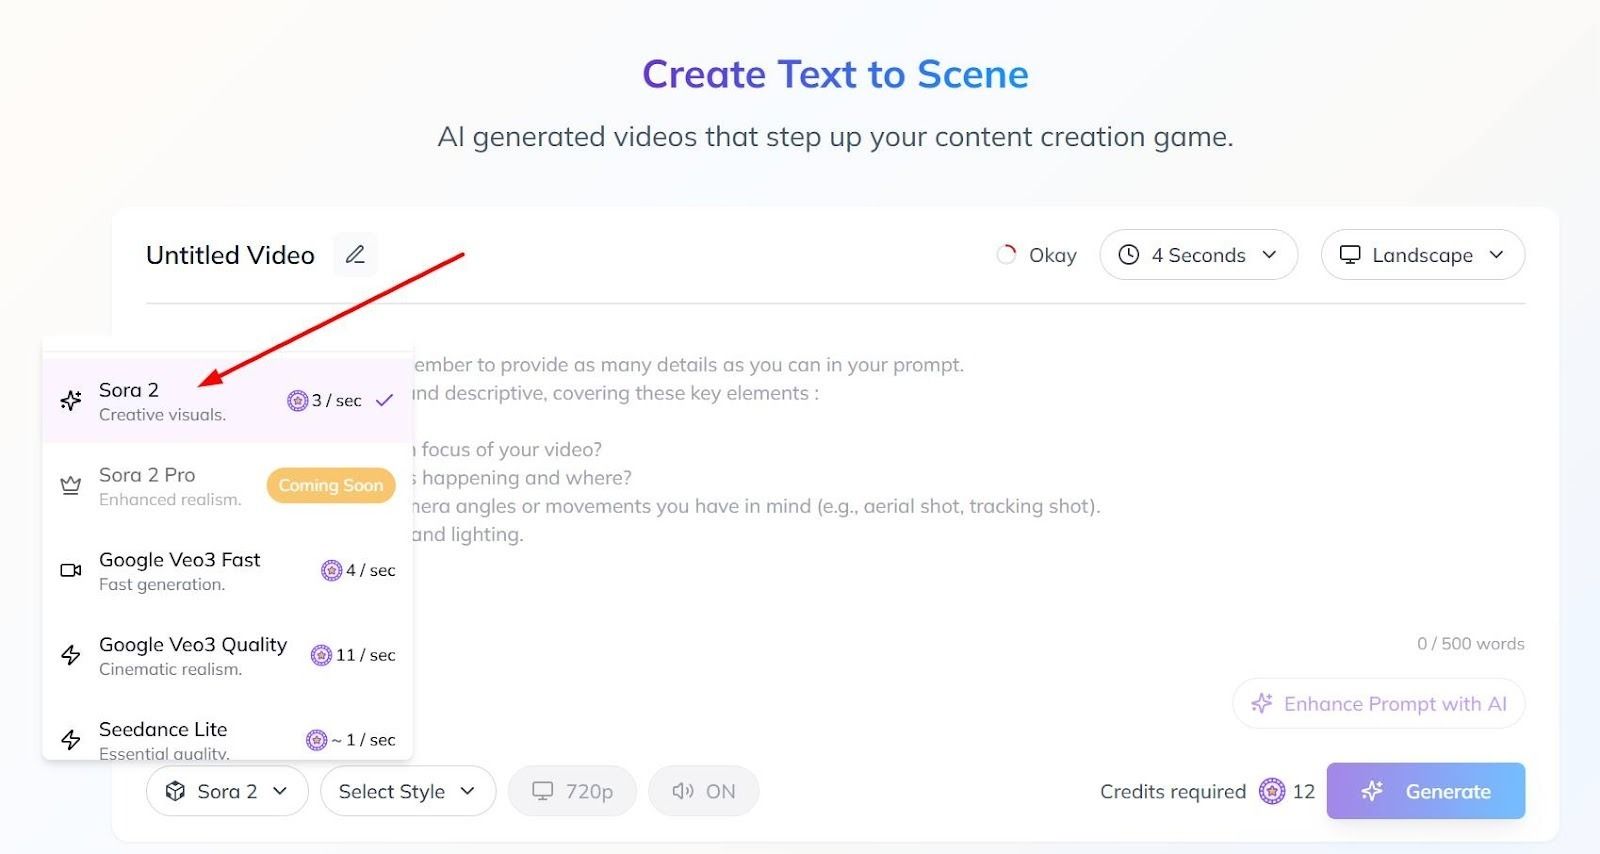Click the chevron on the Sora 2 selector
The width and height of the screenshot is (1600, 854).
pos(280,791)
